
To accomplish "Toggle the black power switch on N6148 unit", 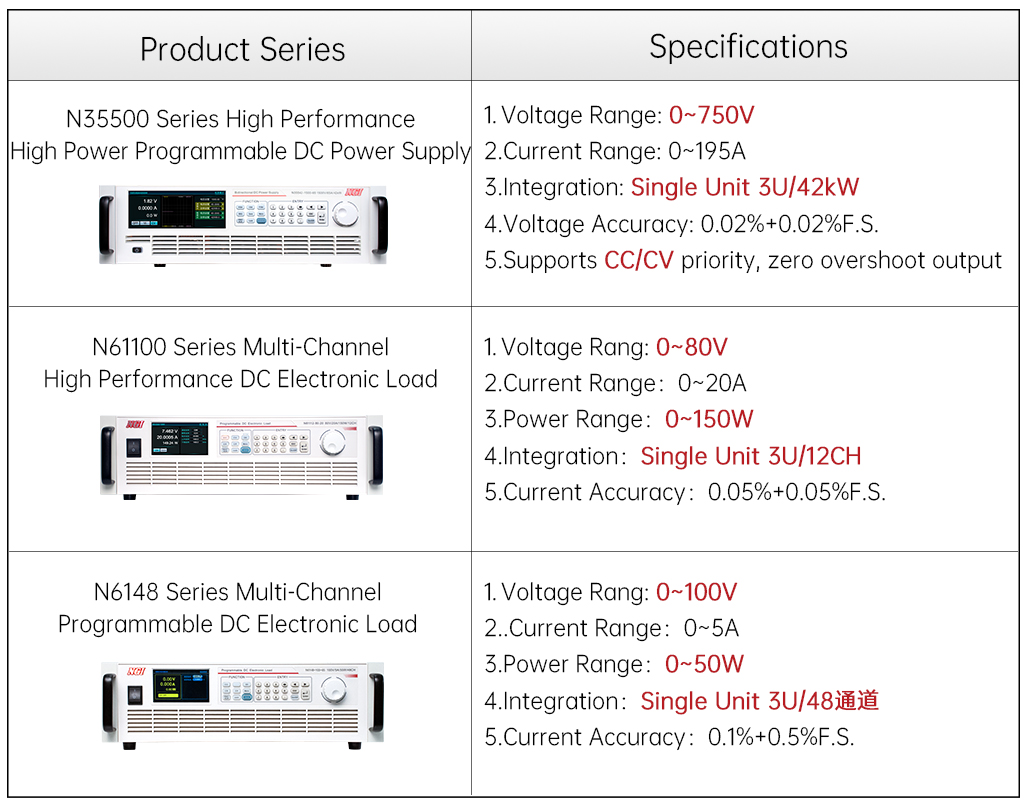I will (x=133, y=693).
